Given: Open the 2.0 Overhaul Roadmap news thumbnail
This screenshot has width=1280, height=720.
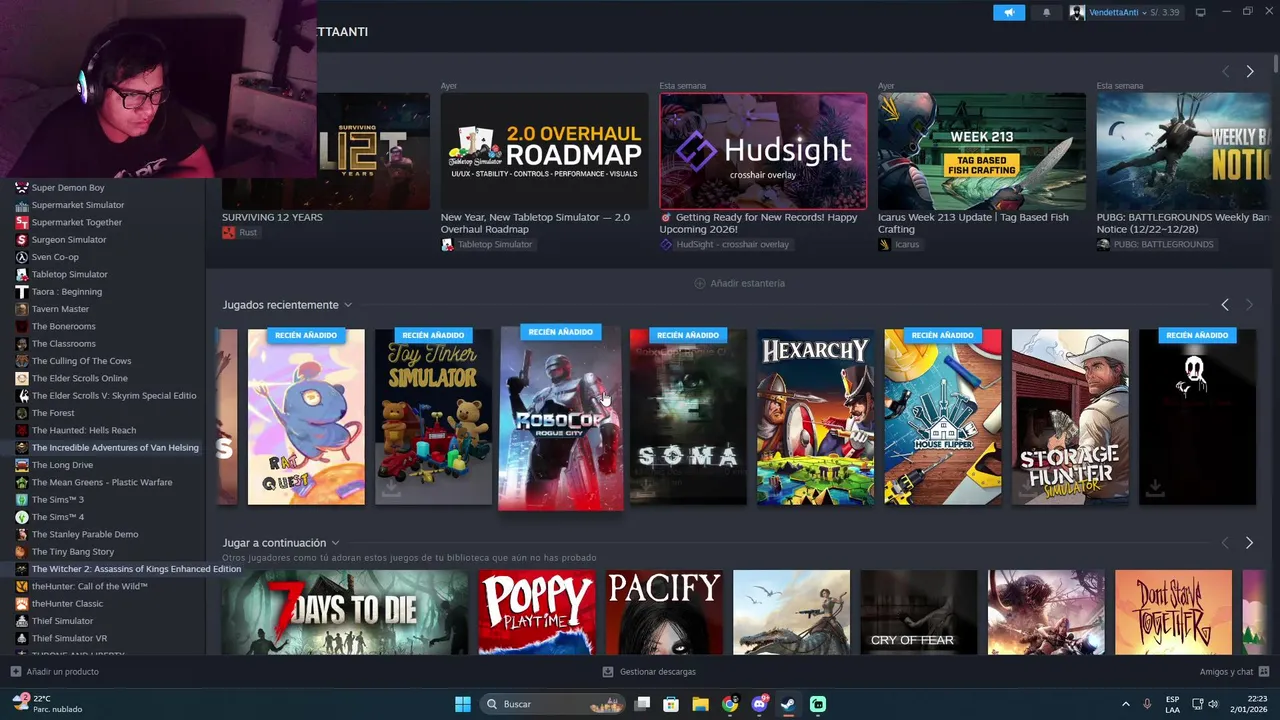Looking at the screenshot, I should pyautogui.click(x=544, y=151).
